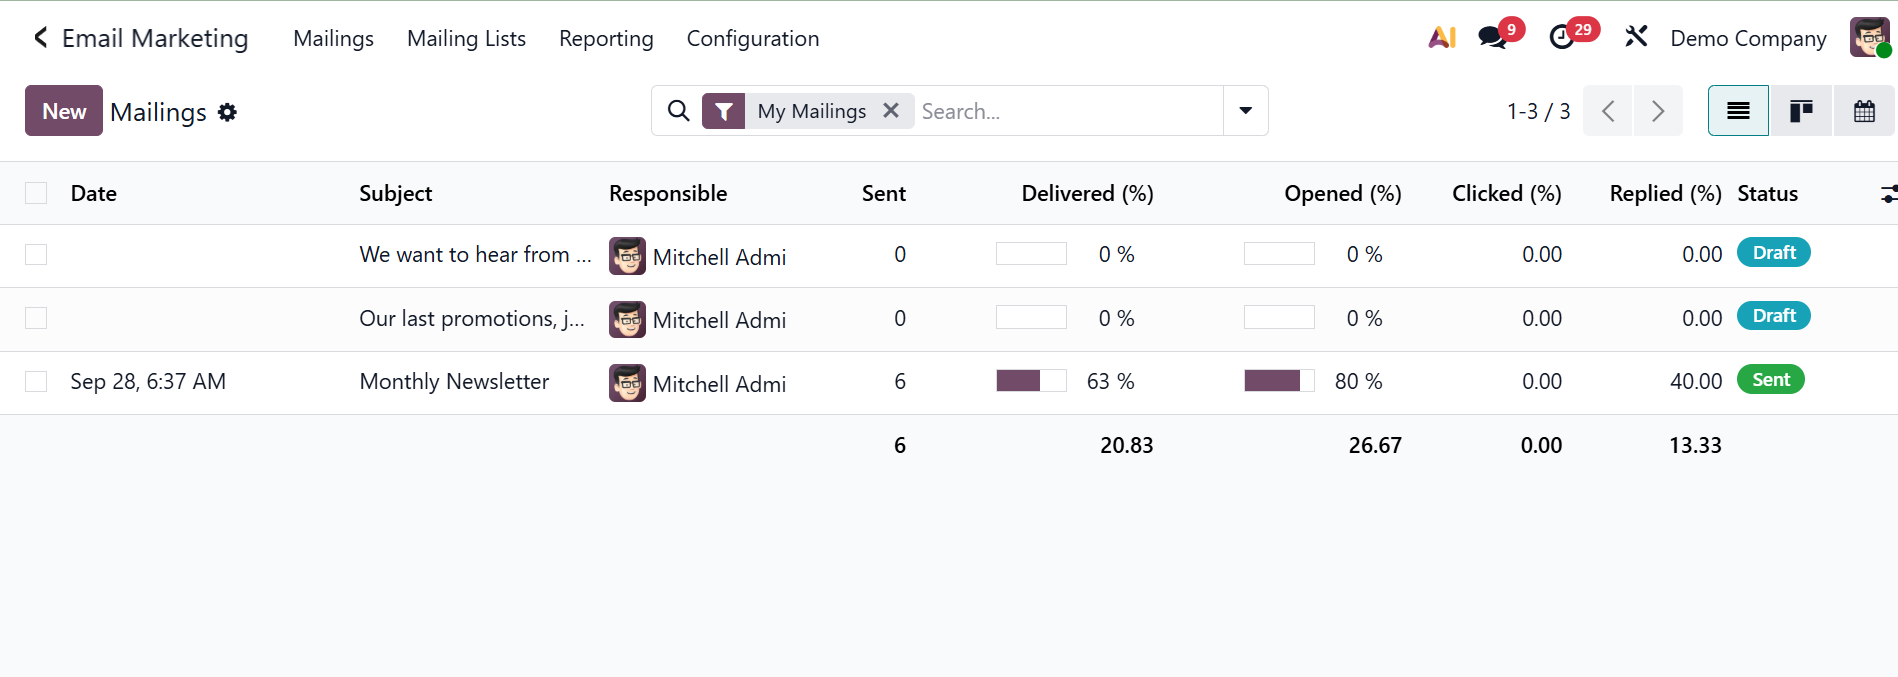Switch to Calendar view
Image resolution: width=1898 pixels, height=677 pixels.
[x=1864, y=111]
